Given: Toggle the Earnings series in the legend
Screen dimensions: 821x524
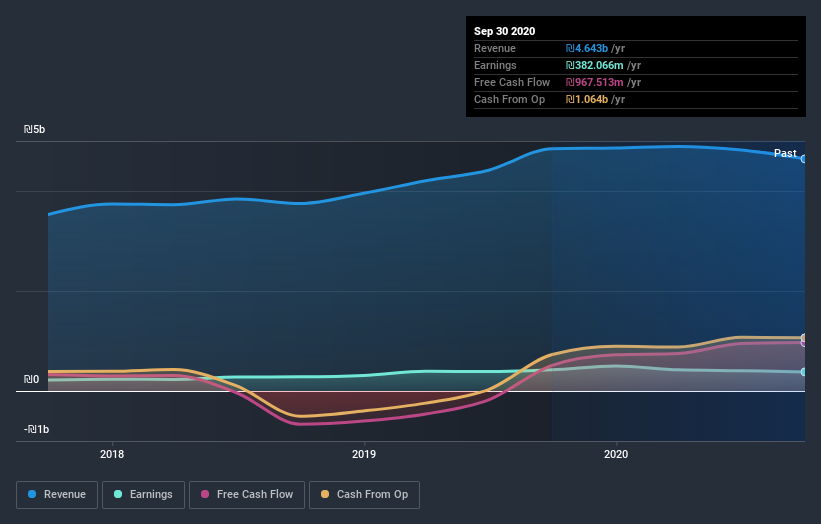Looking at the screenshot, I should click(x=143, y=495).
